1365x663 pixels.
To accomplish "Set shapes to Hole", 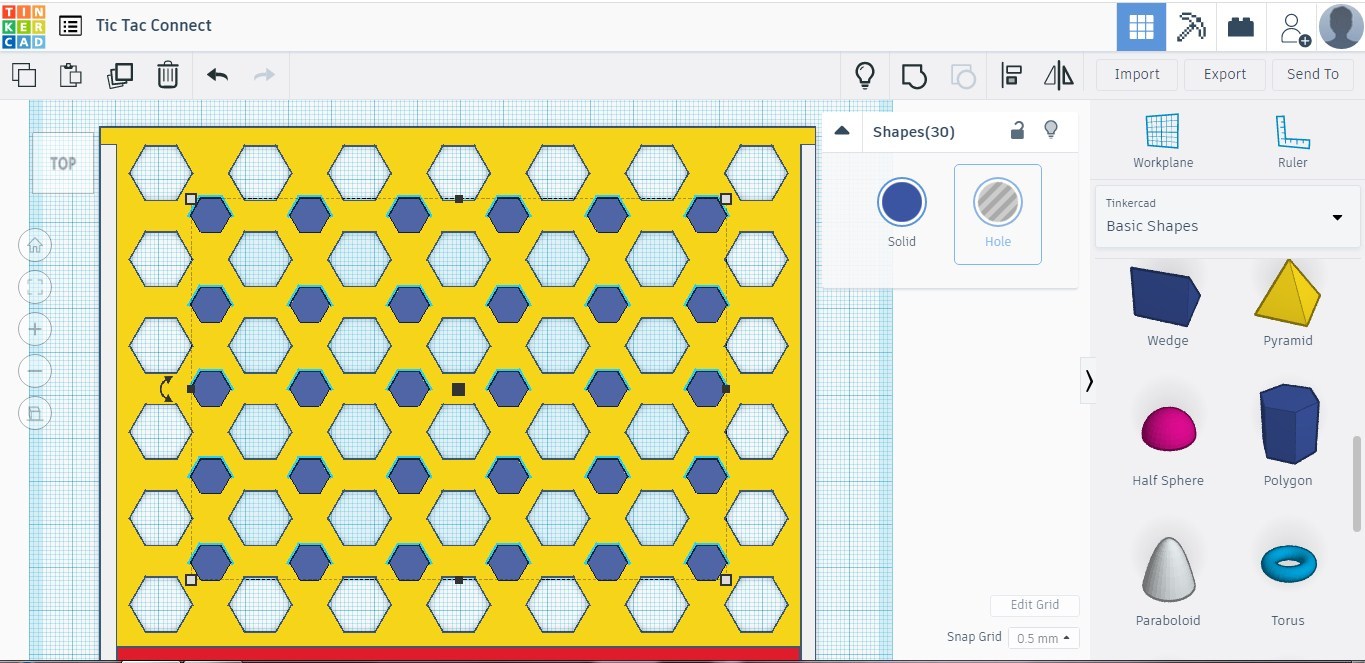I will [x=998, y=213].
